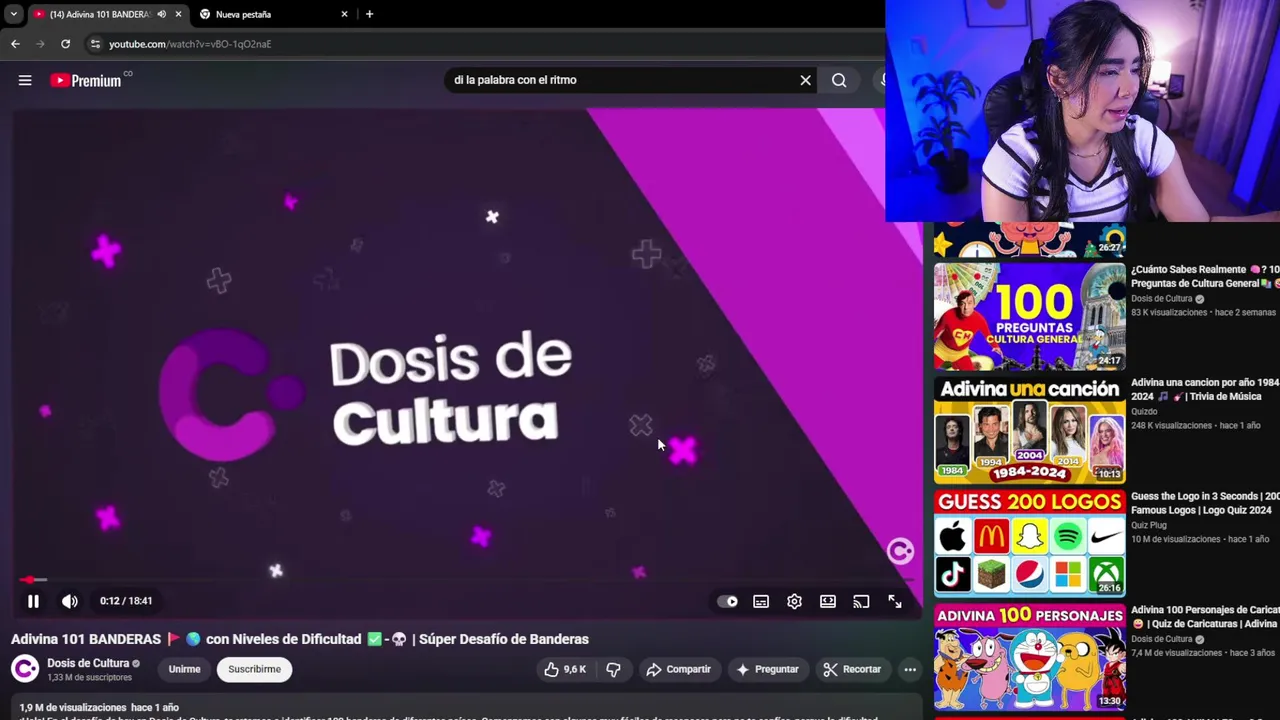Switch to theater mode
1280x720 pixels.
click(x=828, y=601)
